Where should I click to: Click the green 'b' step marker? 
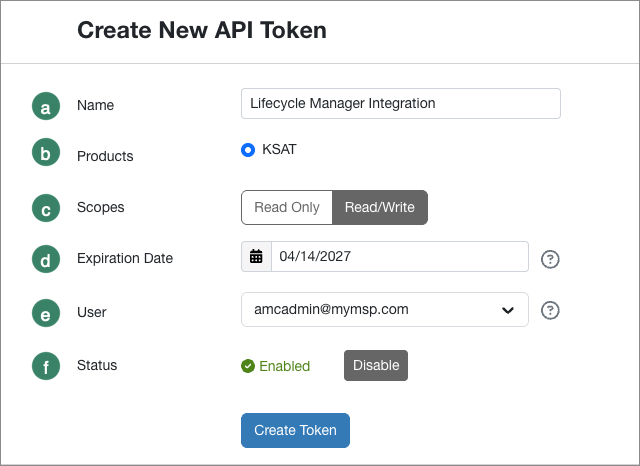tap(45, 155)
